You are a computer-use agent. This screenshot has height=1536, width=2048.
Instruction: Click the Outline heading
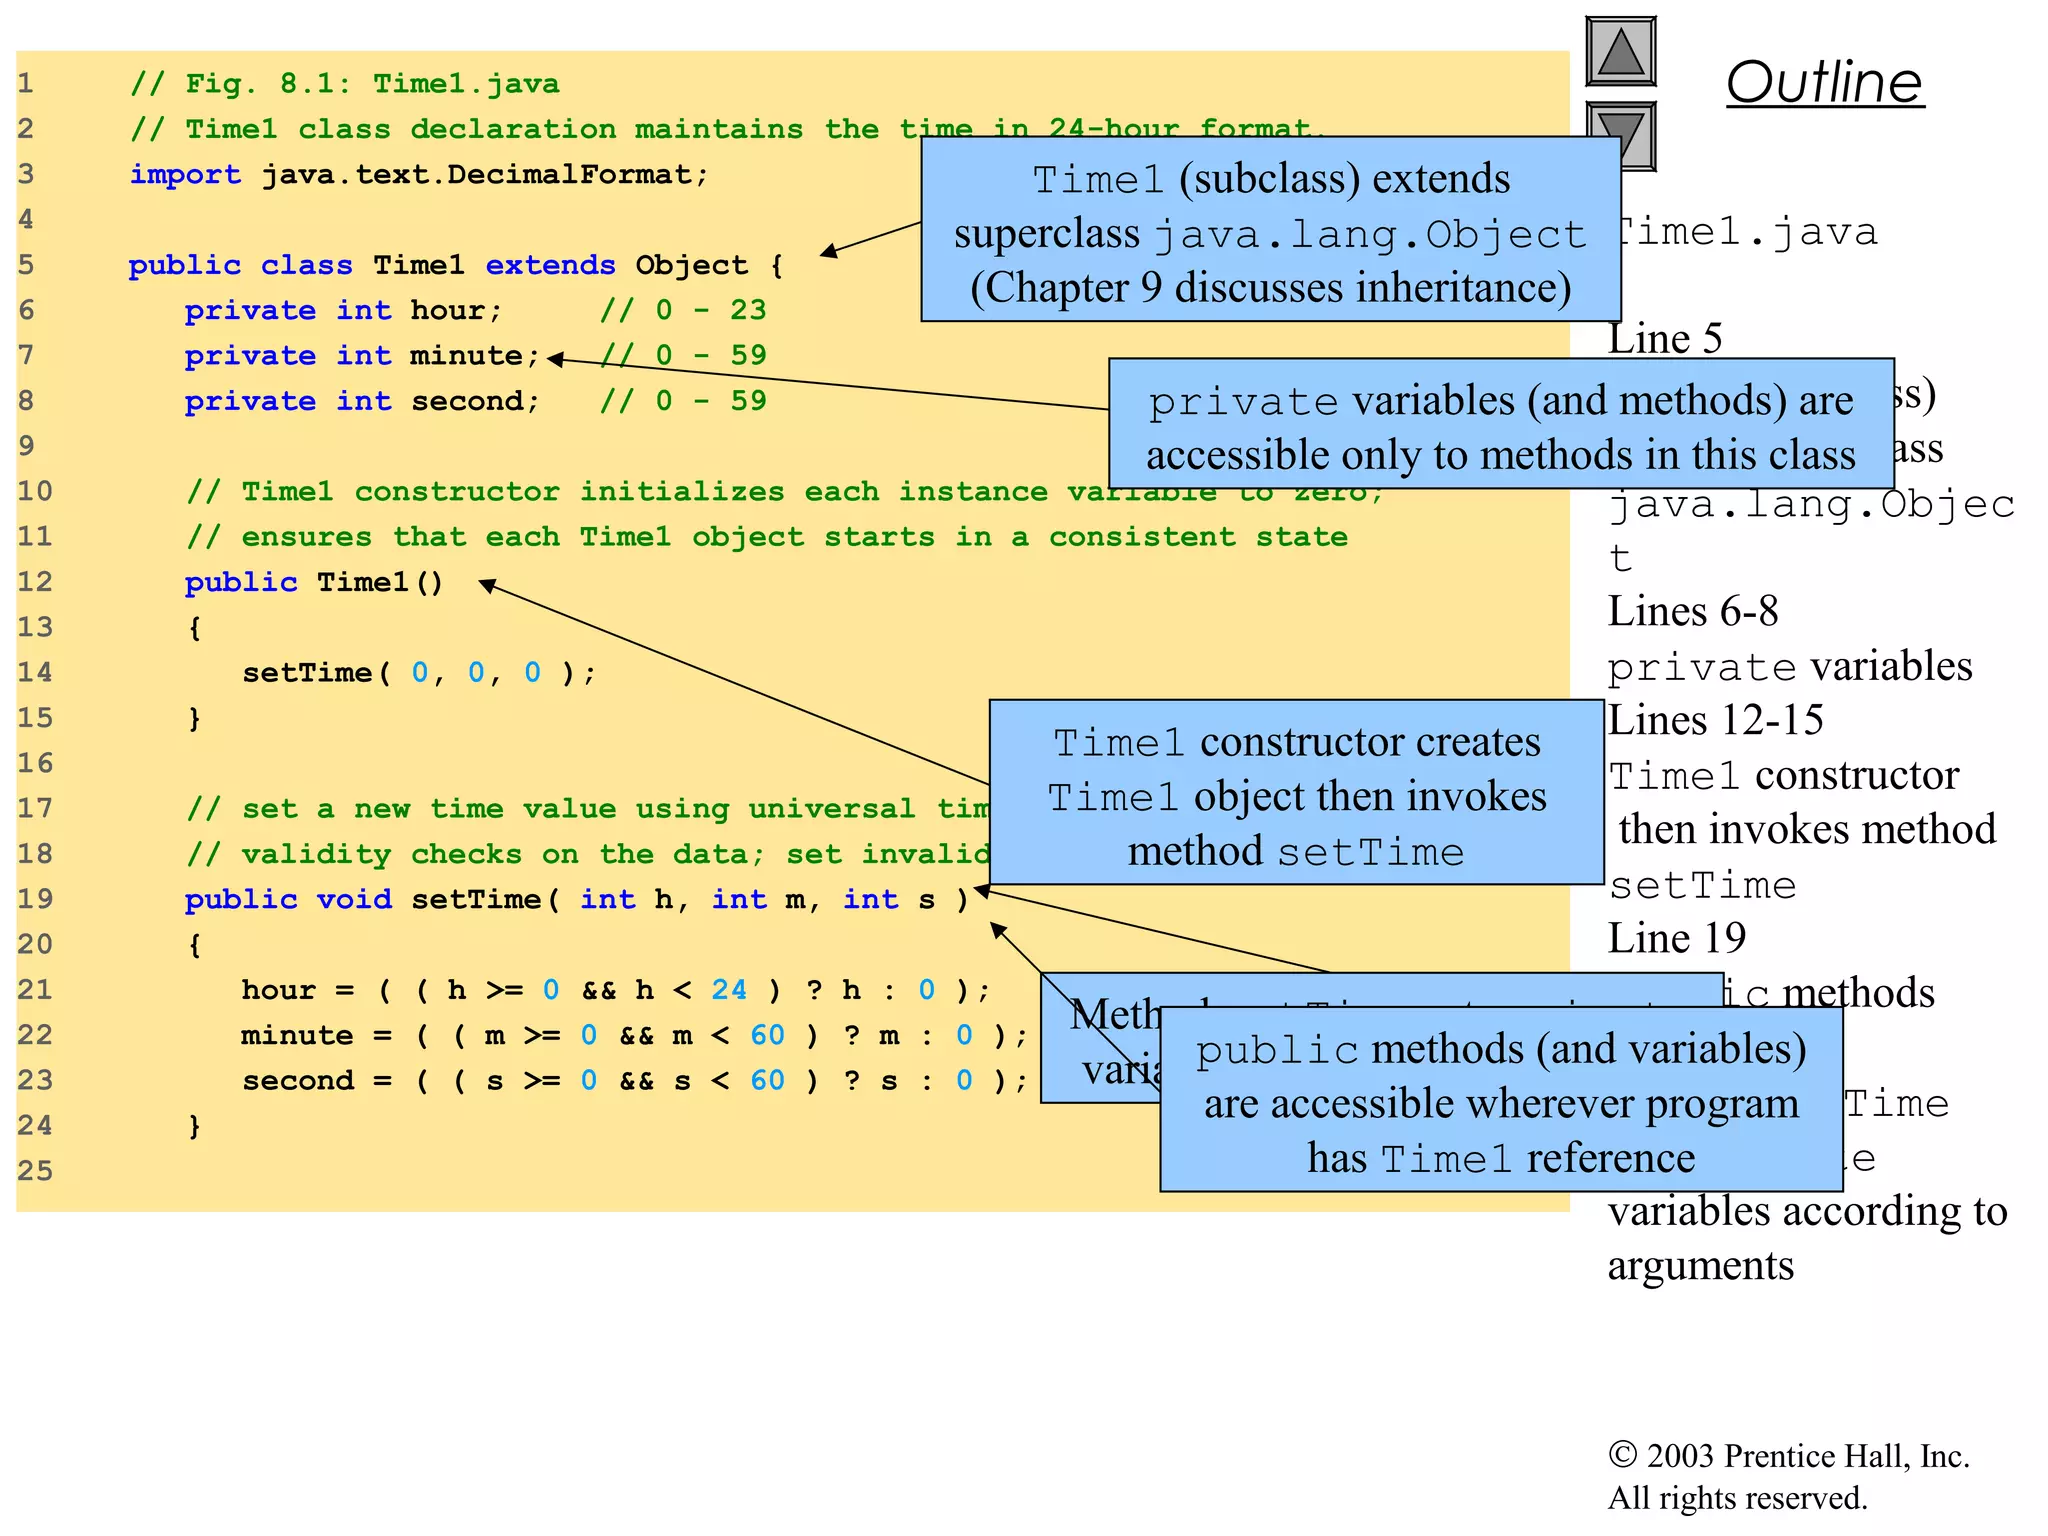point(1825,82)
